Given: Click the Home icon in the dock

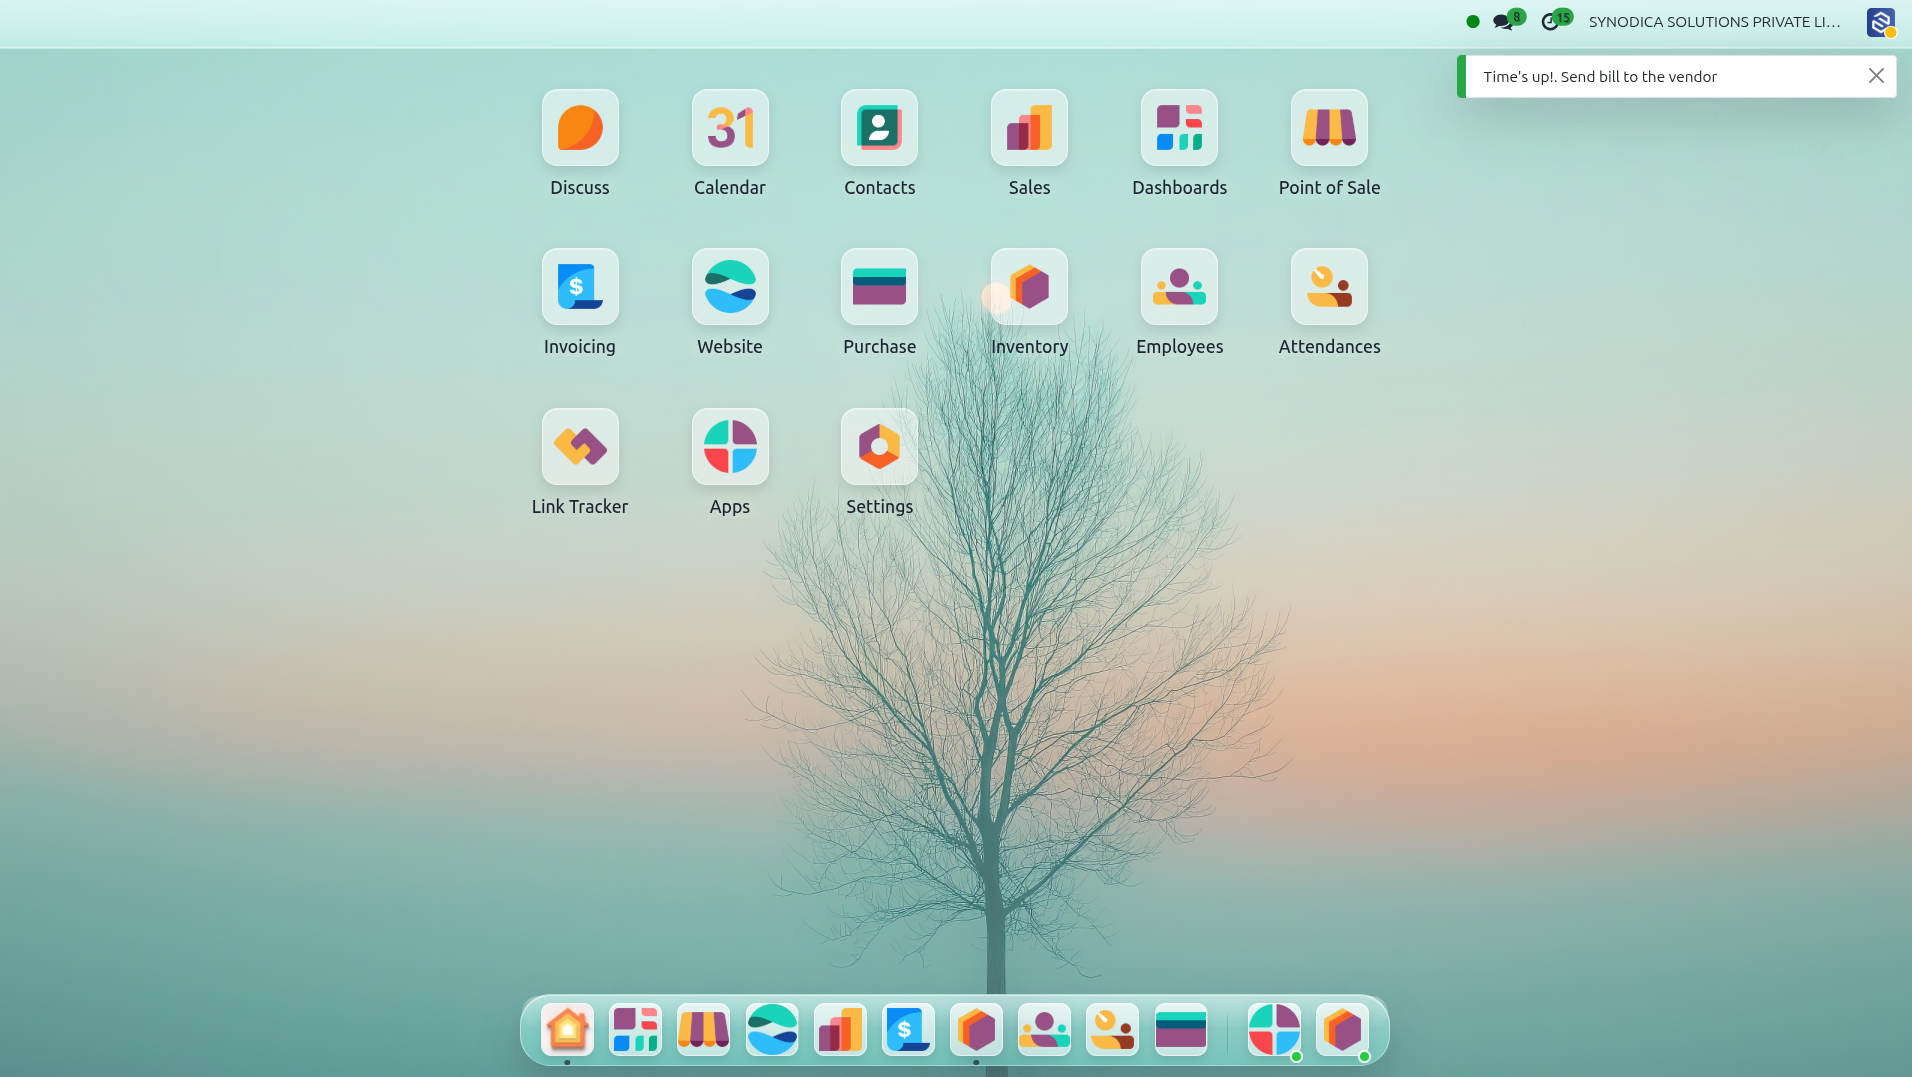Looking at the screenshot, I should tap(567, 1030).
